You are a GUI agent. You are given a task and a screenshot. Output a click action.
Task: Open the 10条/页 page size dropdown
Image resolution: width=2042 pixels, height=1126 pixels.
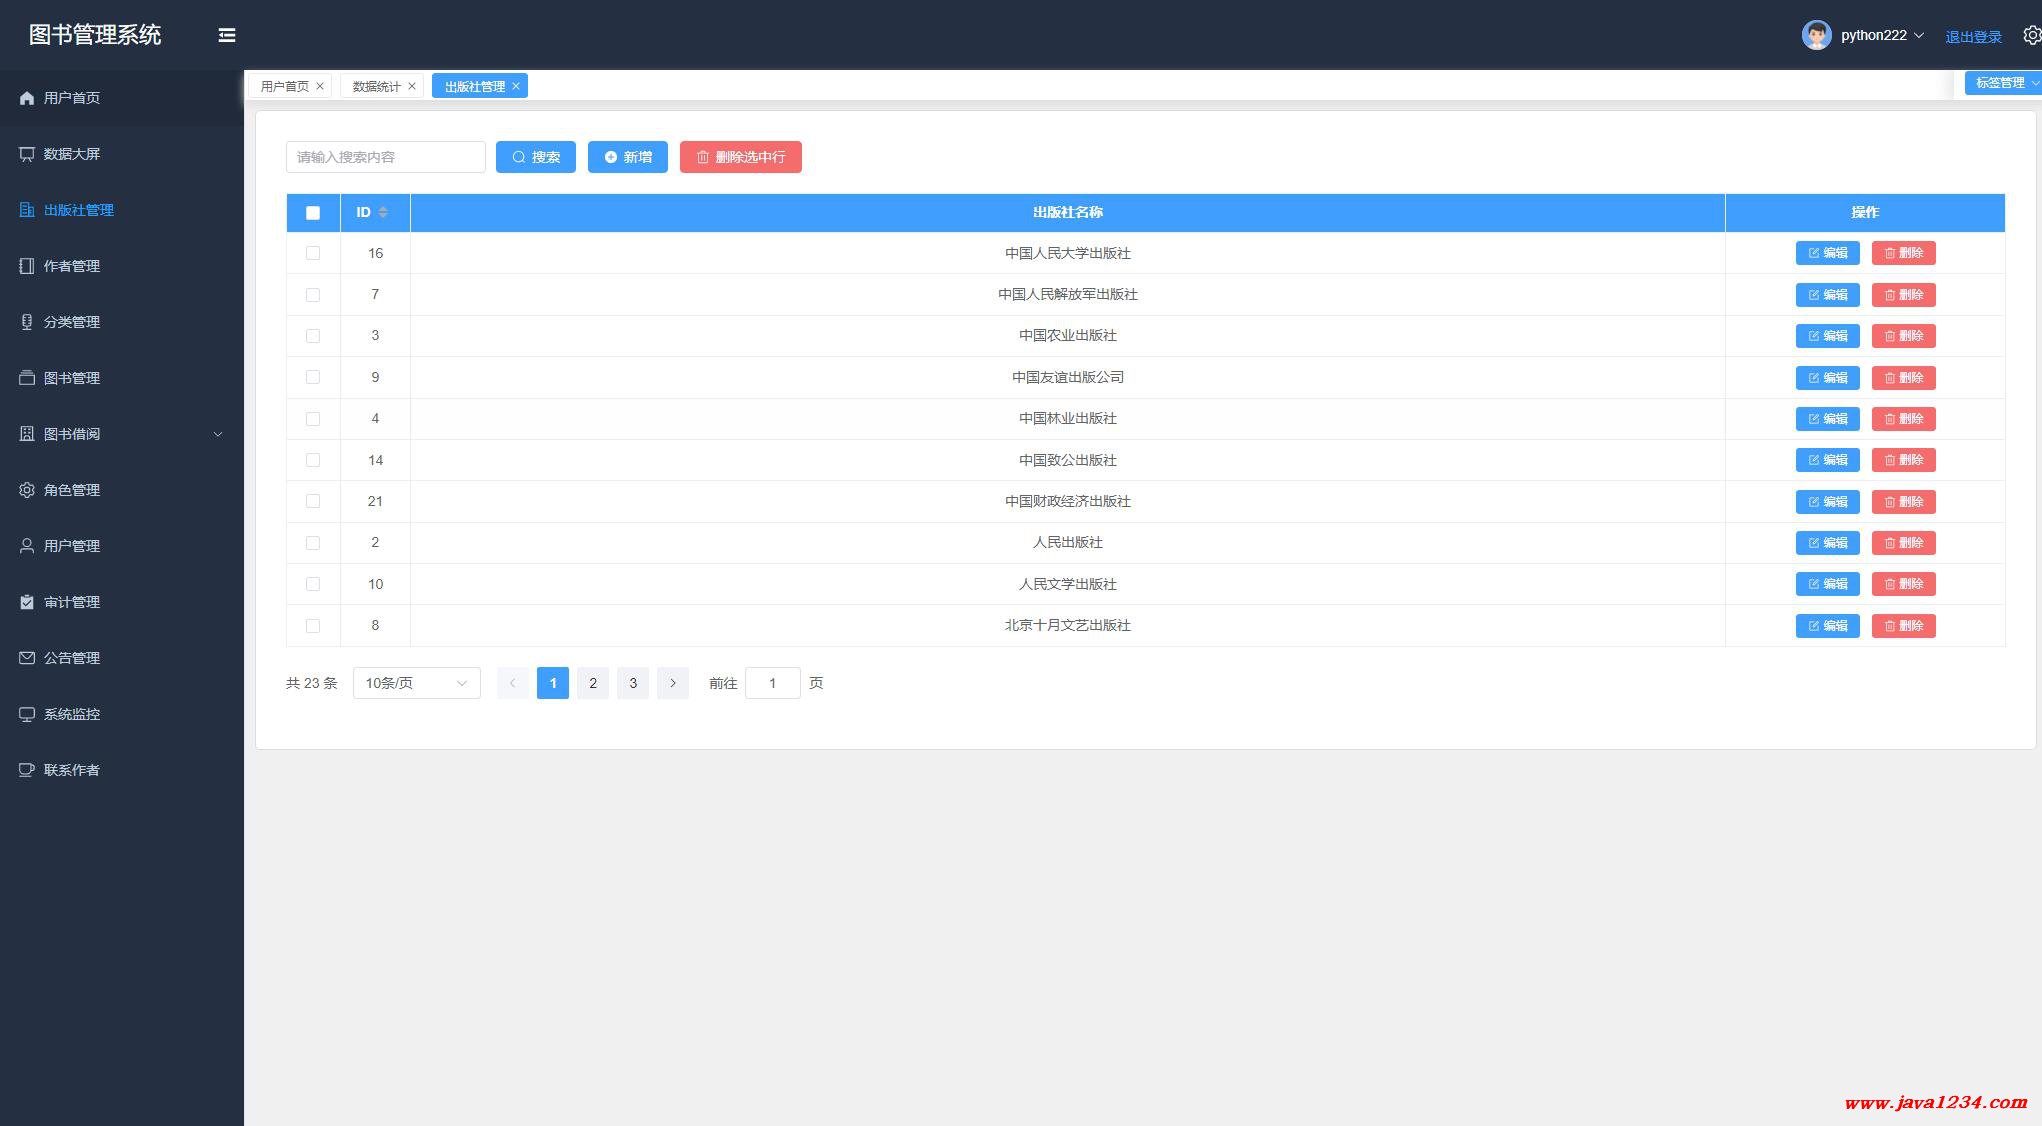tap(416, 683)
